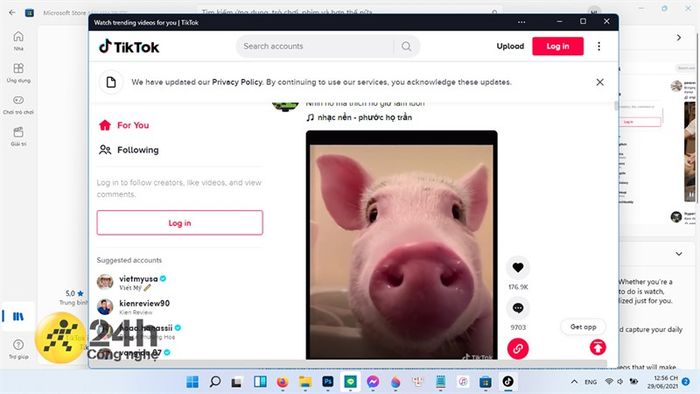Click the Get app button
This screenshot has width=700, height=394.
(x=583, y=327)
